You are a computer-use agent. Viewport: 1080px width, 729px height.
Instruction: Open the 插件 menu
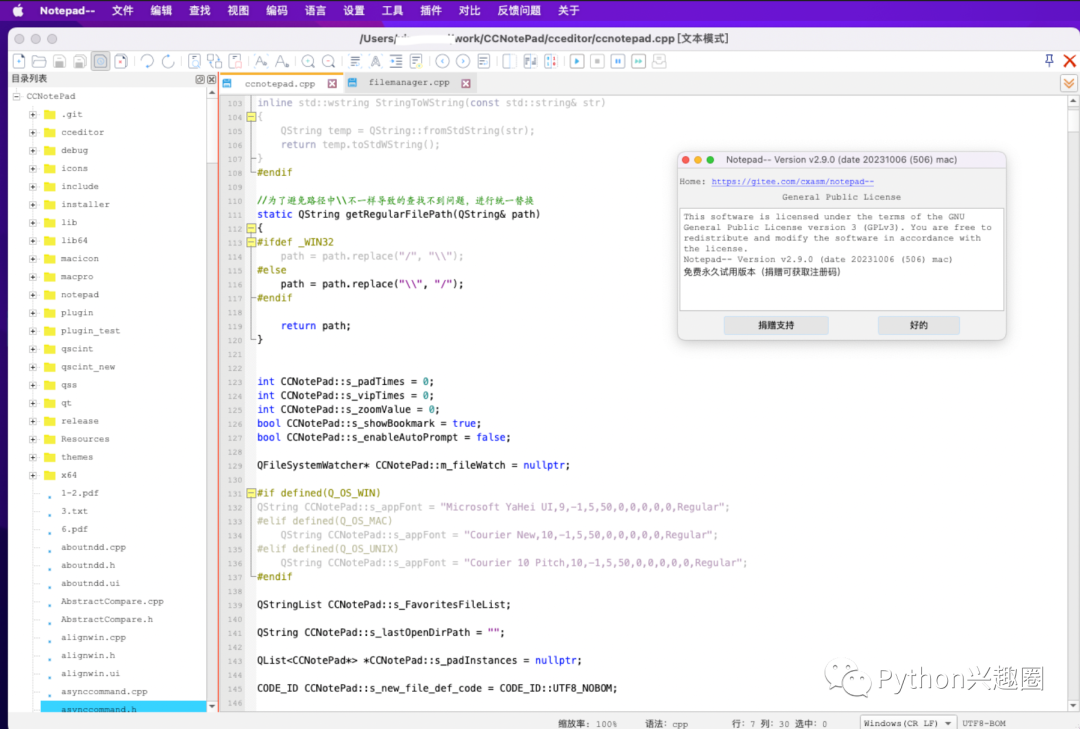pyautogui.click(x=430, y=10)
